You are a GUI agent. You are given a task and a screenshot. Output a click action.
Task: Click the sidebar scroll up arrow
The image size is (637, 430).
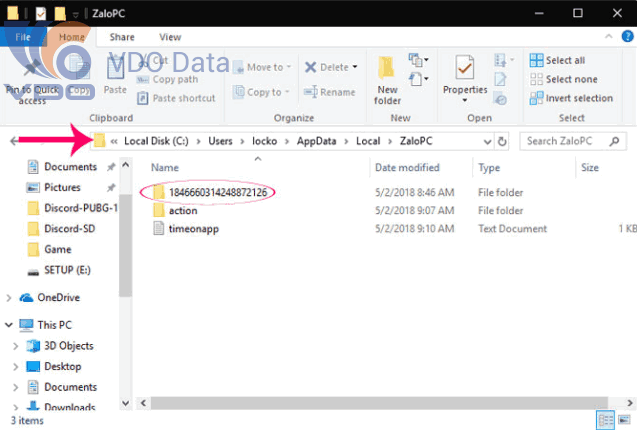pos(126,165)
